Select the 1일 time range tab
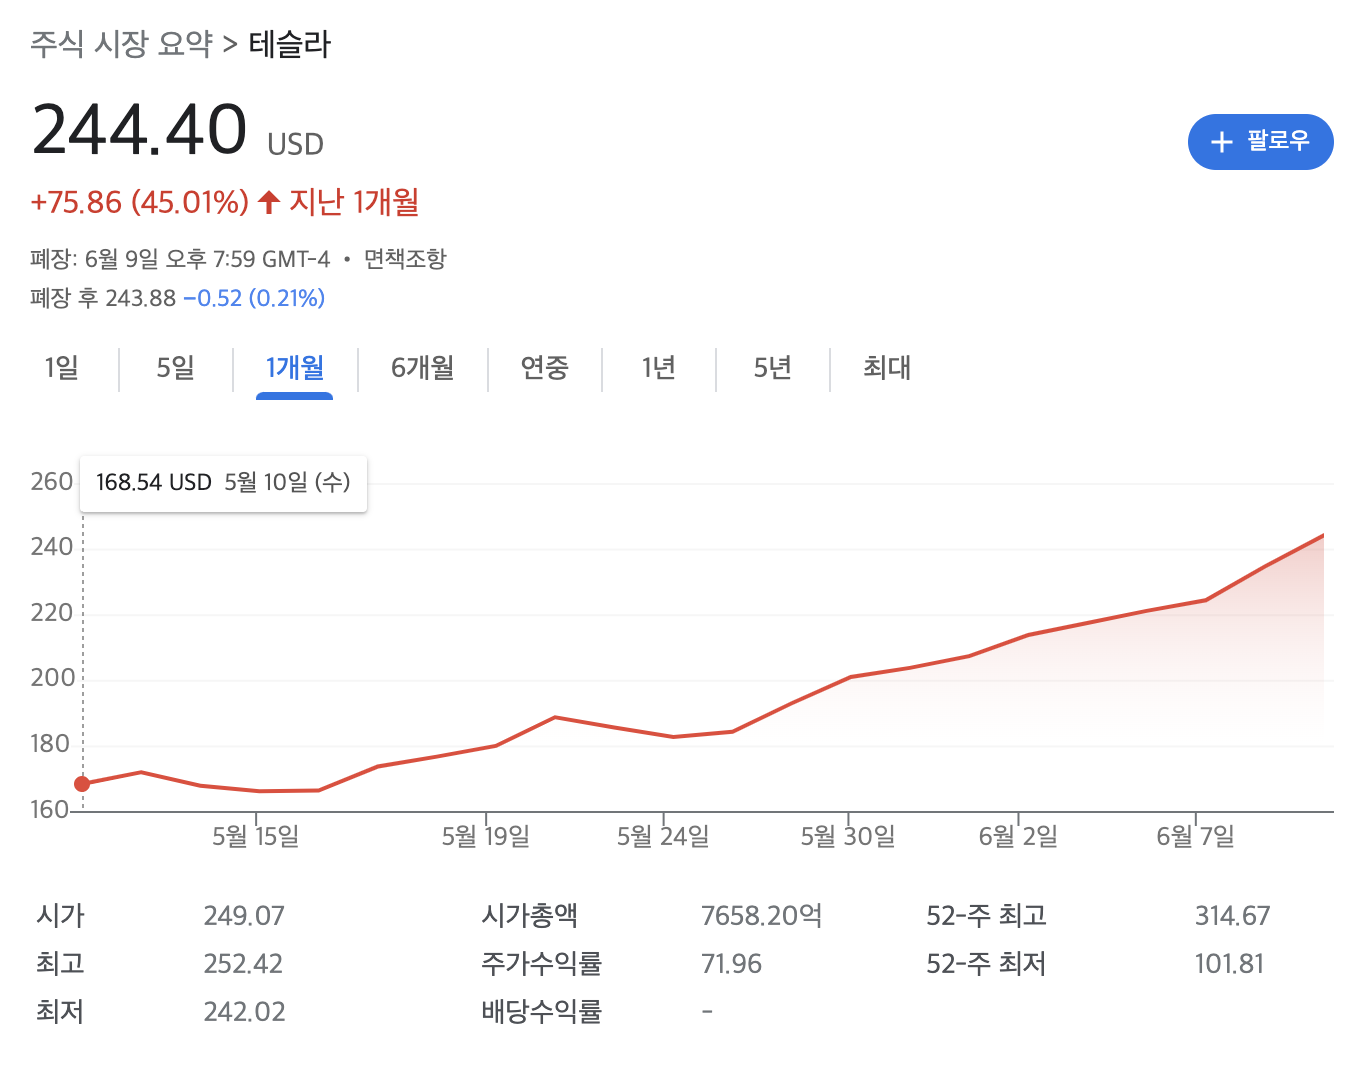Viewport: 1370px width, 1068px height. tap(61, 368)
